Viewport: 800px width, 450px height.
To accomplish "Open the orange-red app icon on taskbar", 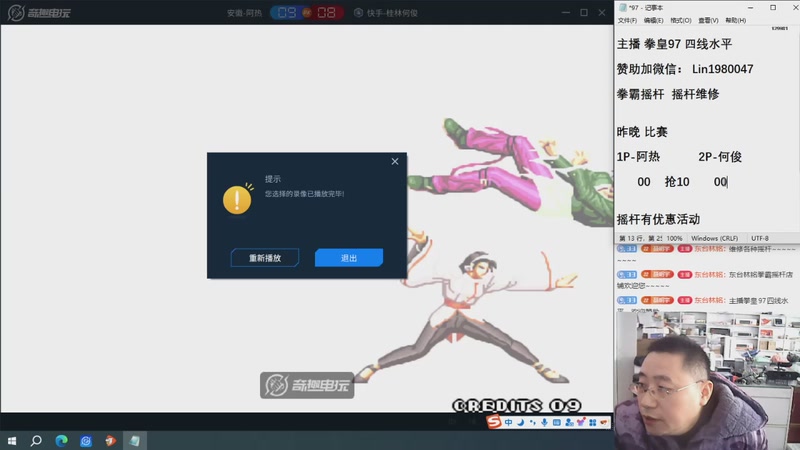I will point(110,440).
